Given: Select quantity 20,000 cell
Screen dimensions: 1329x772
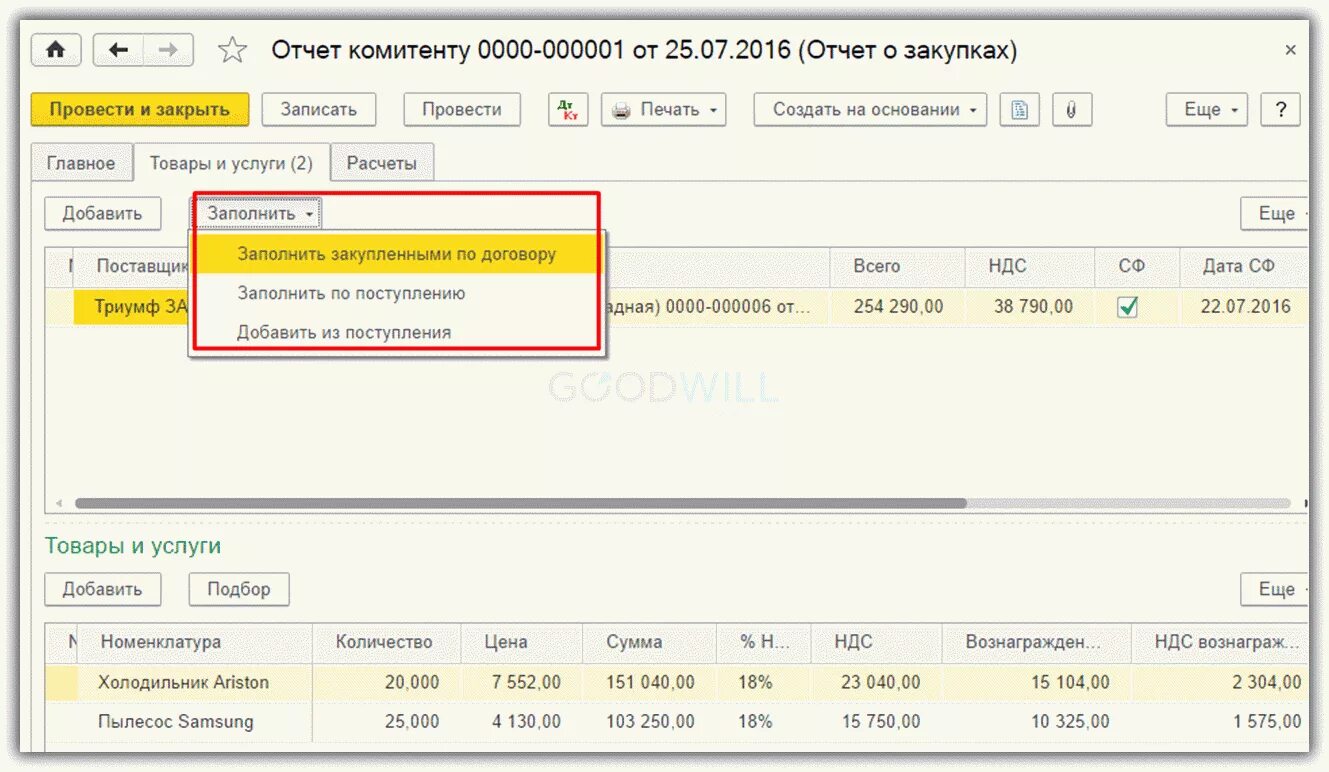Looking at the screenshot, I should (387, 683).
